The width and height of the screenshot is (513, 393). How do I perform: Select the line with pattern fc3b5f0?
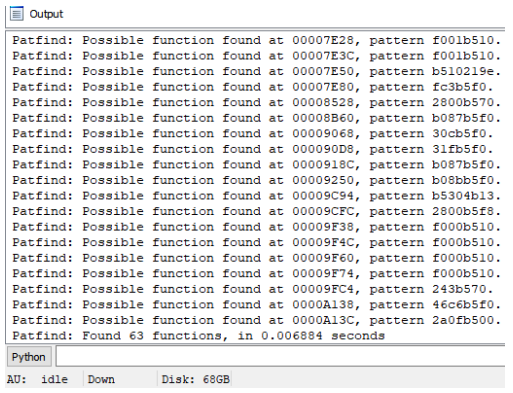click(x=253, y=87)
